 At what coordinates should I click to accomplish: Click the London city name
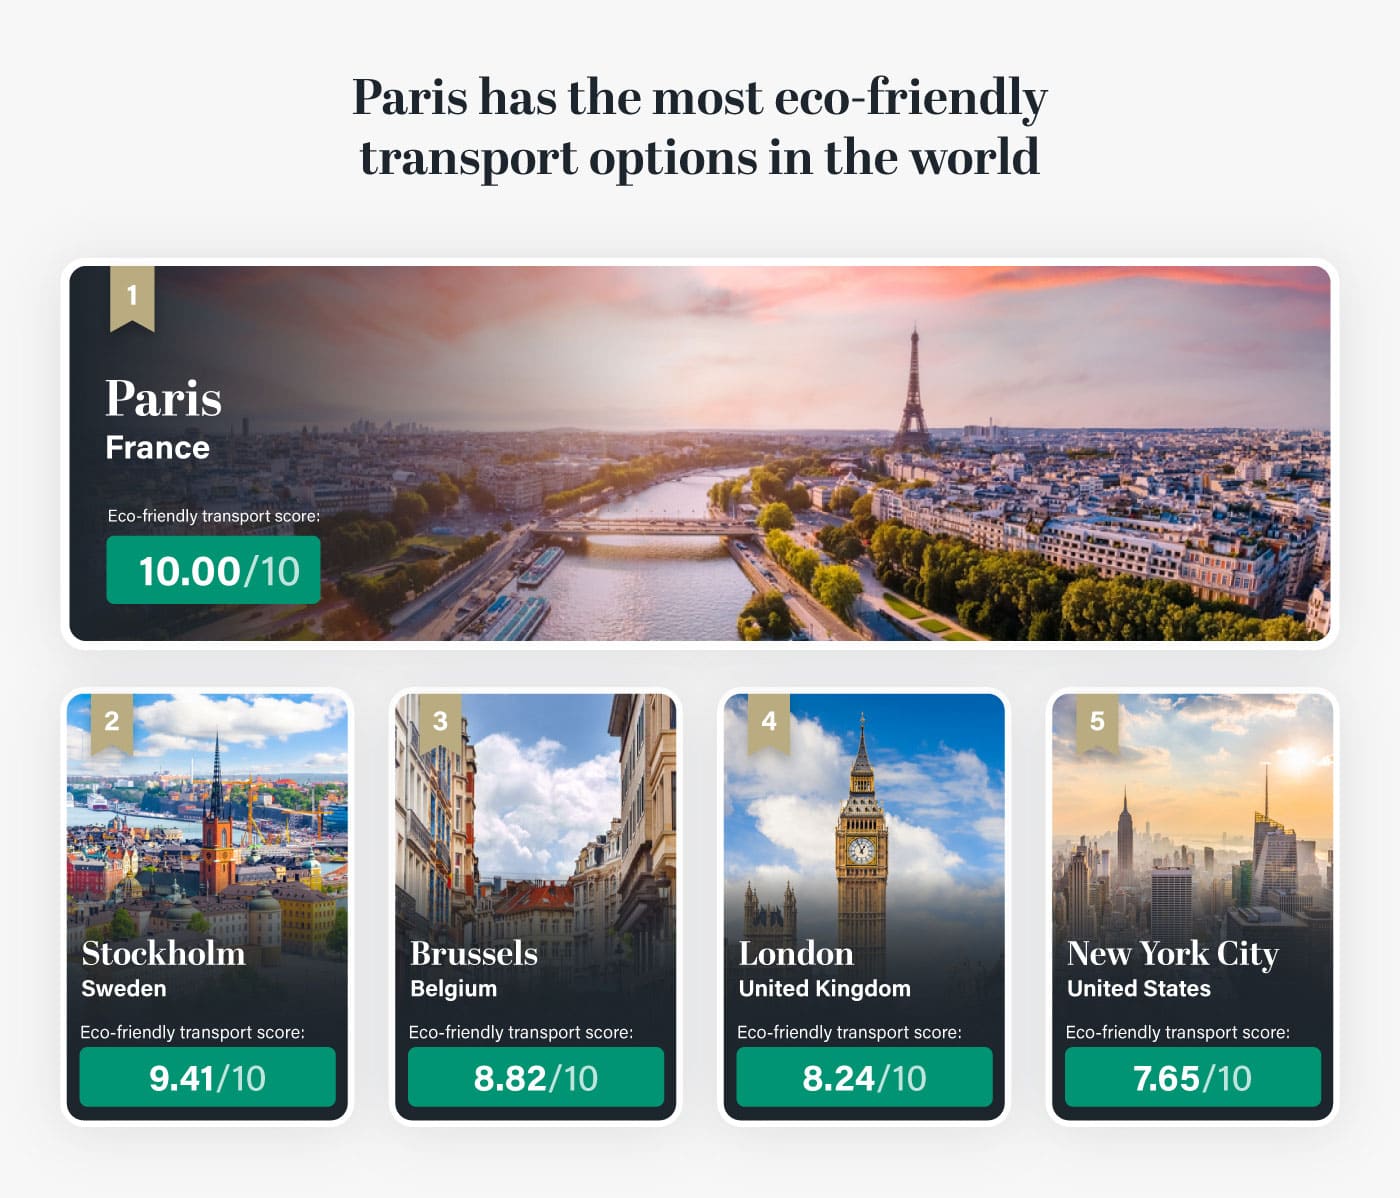pyautogui.click(x=796, y=953)
